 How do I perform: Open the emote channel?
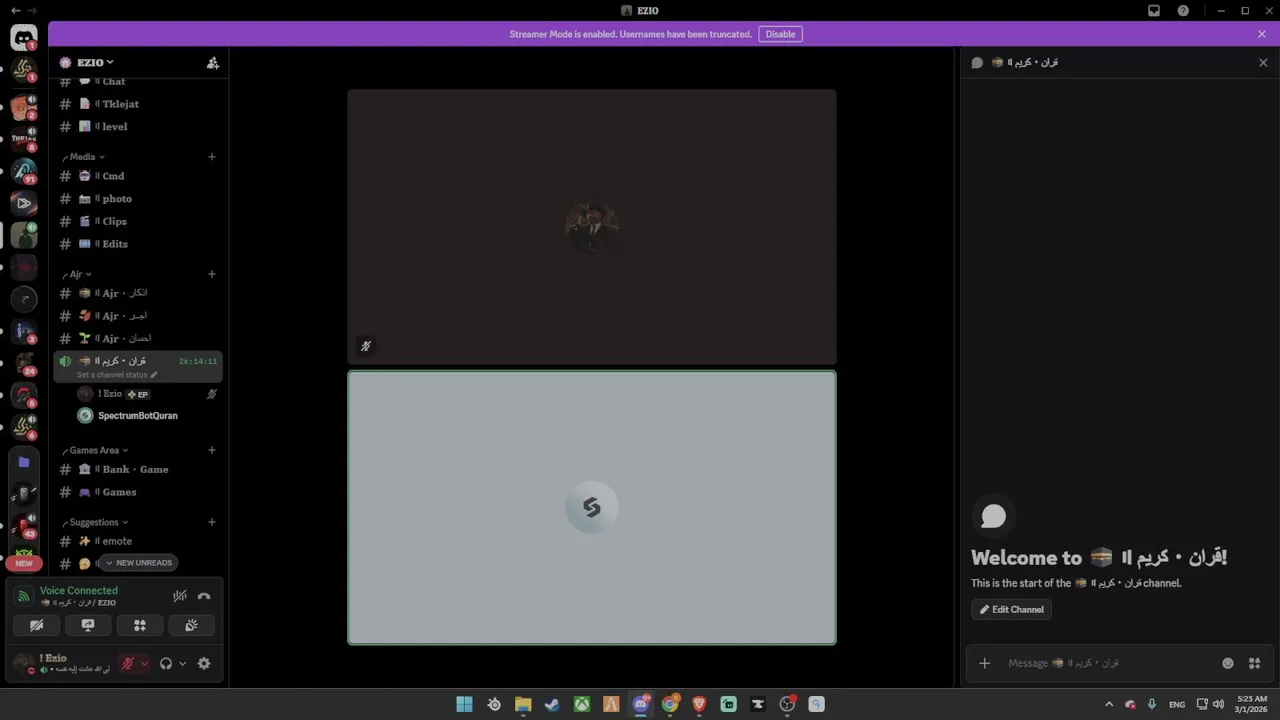pos(138,541)
